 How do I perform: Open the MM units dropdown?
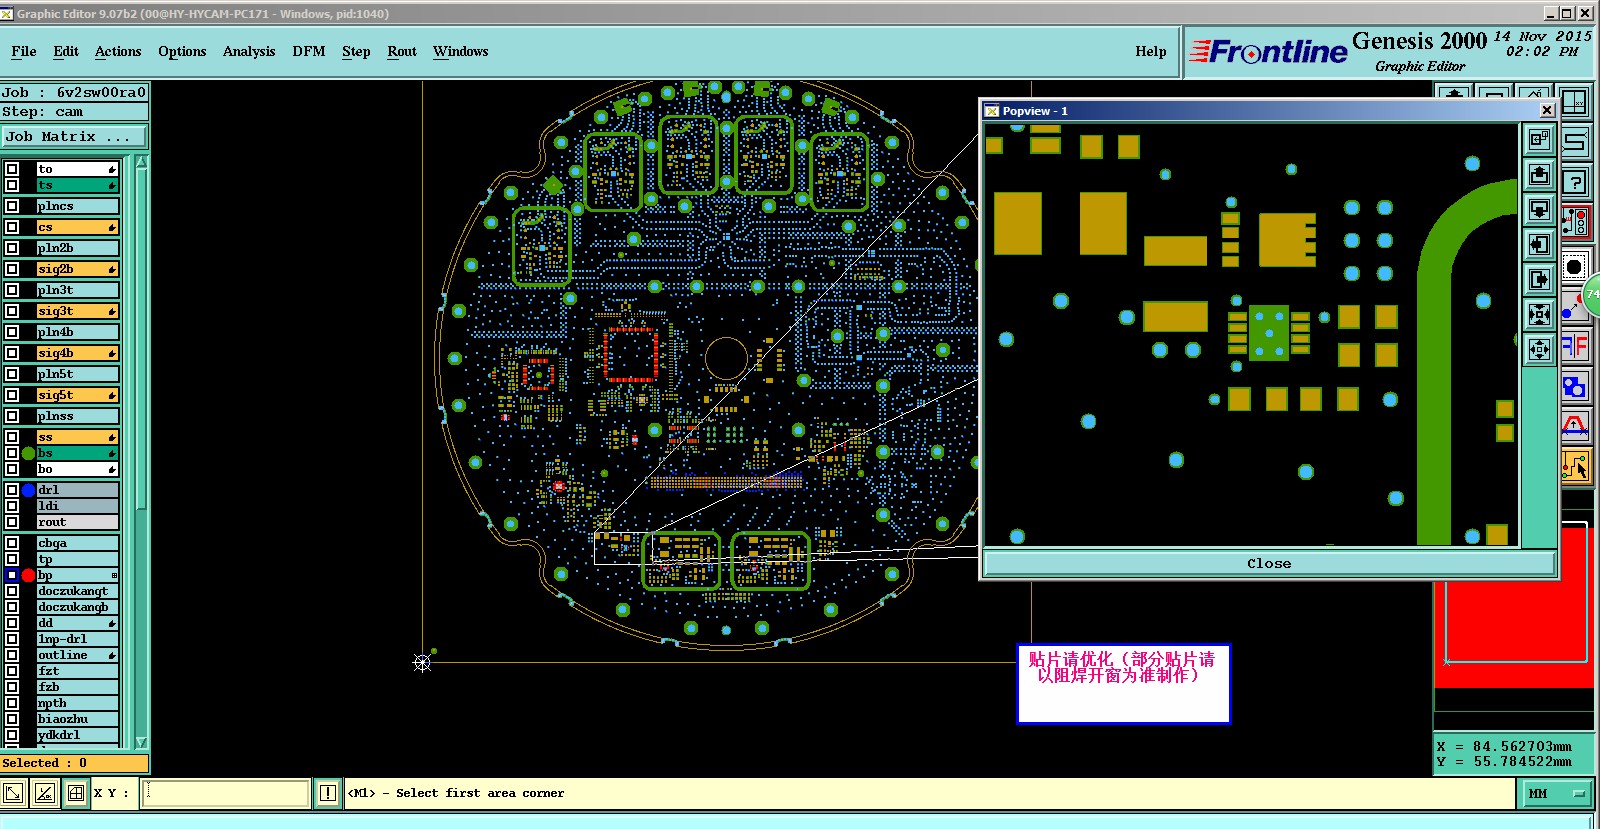coord(1556,793)
